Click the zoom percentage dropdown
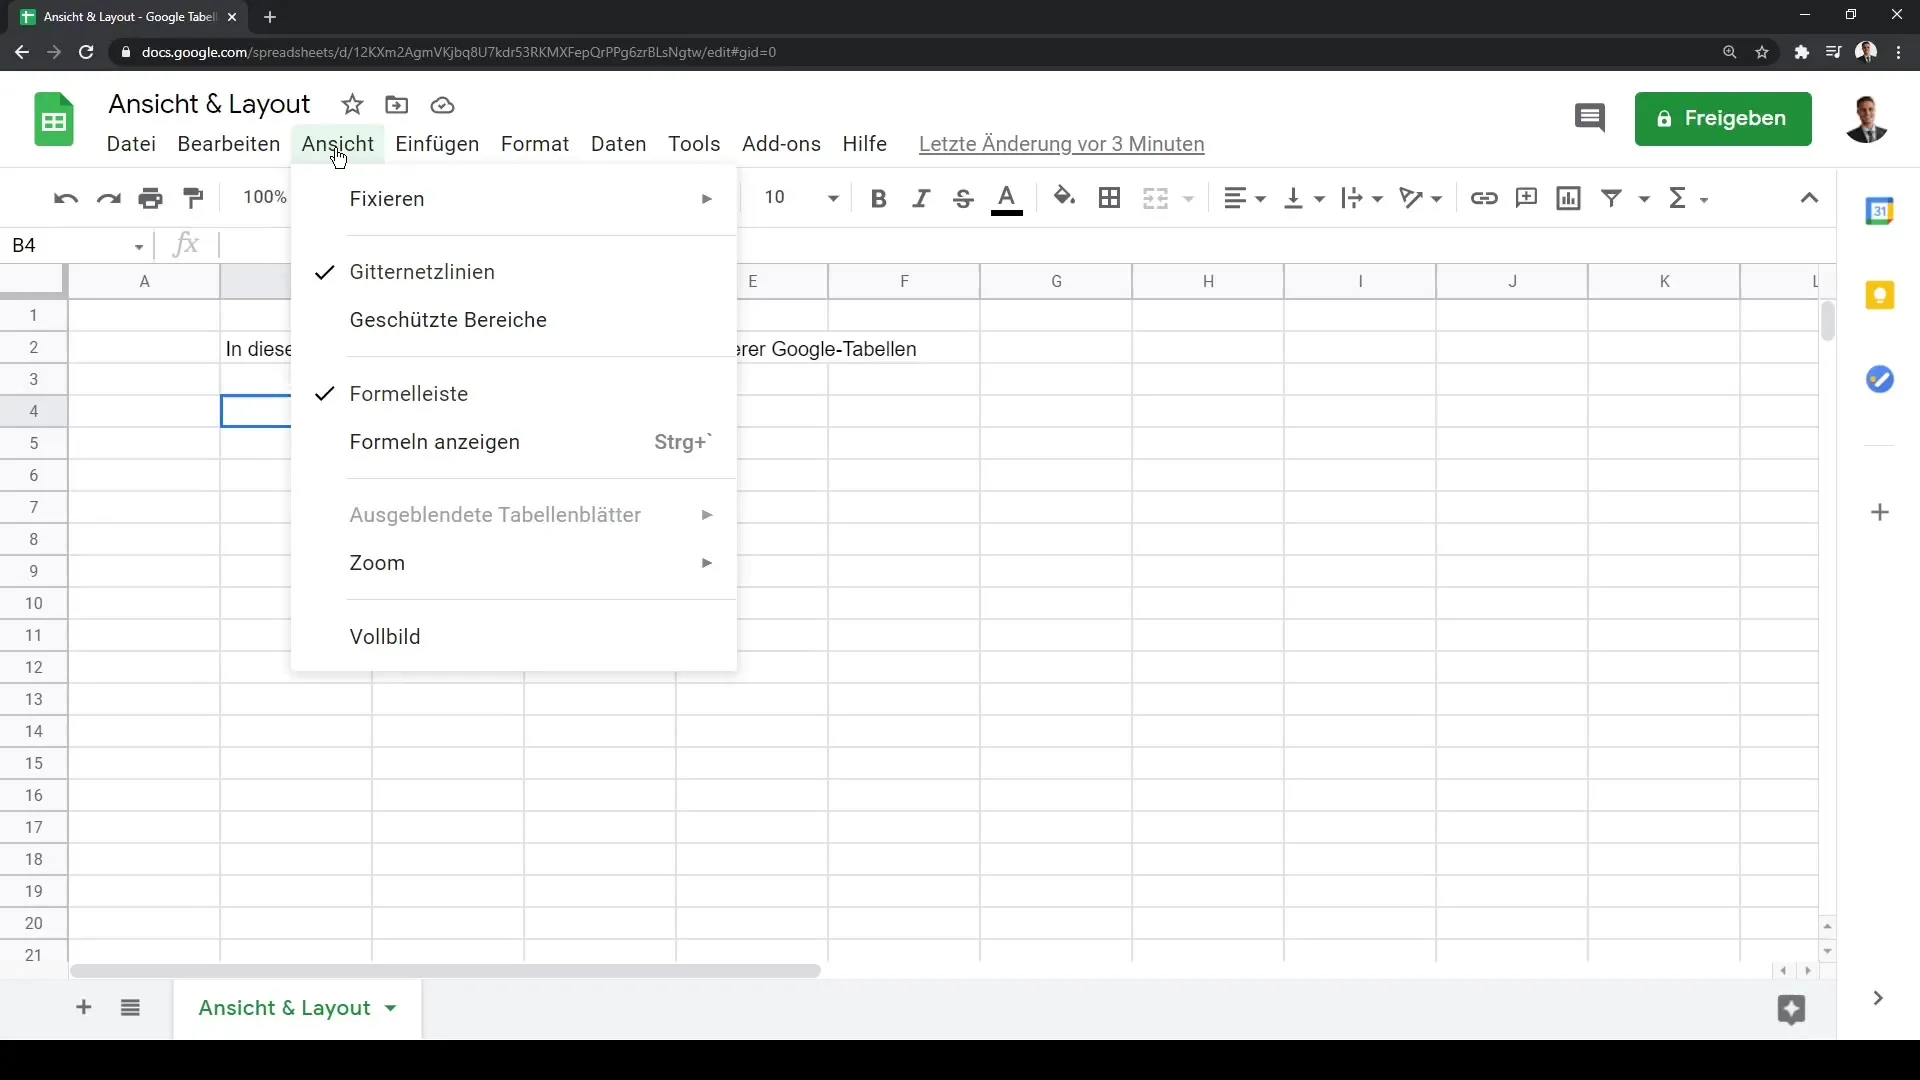This screenshot has width=1920, height=1080. click(264, 196)
